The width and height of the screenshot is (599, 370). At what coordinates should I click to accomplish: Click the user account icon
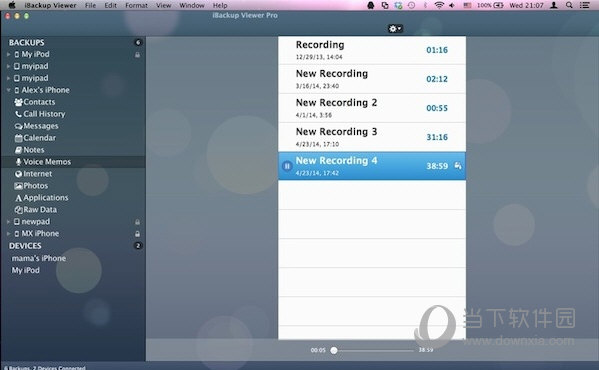tap(554, 5)
